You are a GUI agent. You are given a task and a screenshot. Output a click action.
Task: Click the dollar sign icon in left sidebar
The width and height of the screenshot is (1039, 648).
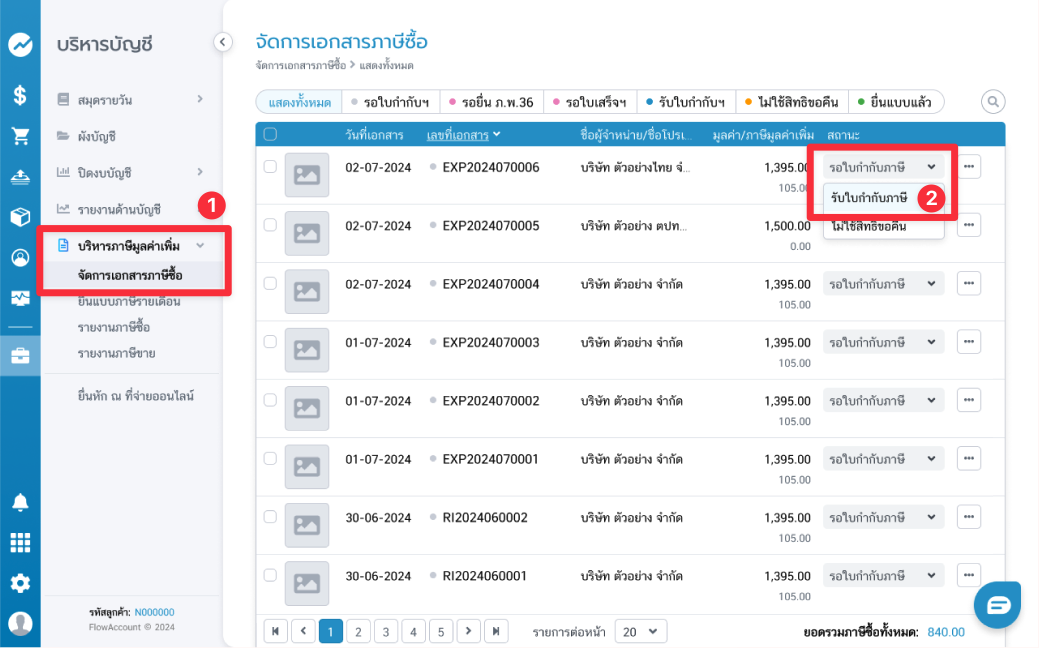pyautogui.click(x=20, y=95)
